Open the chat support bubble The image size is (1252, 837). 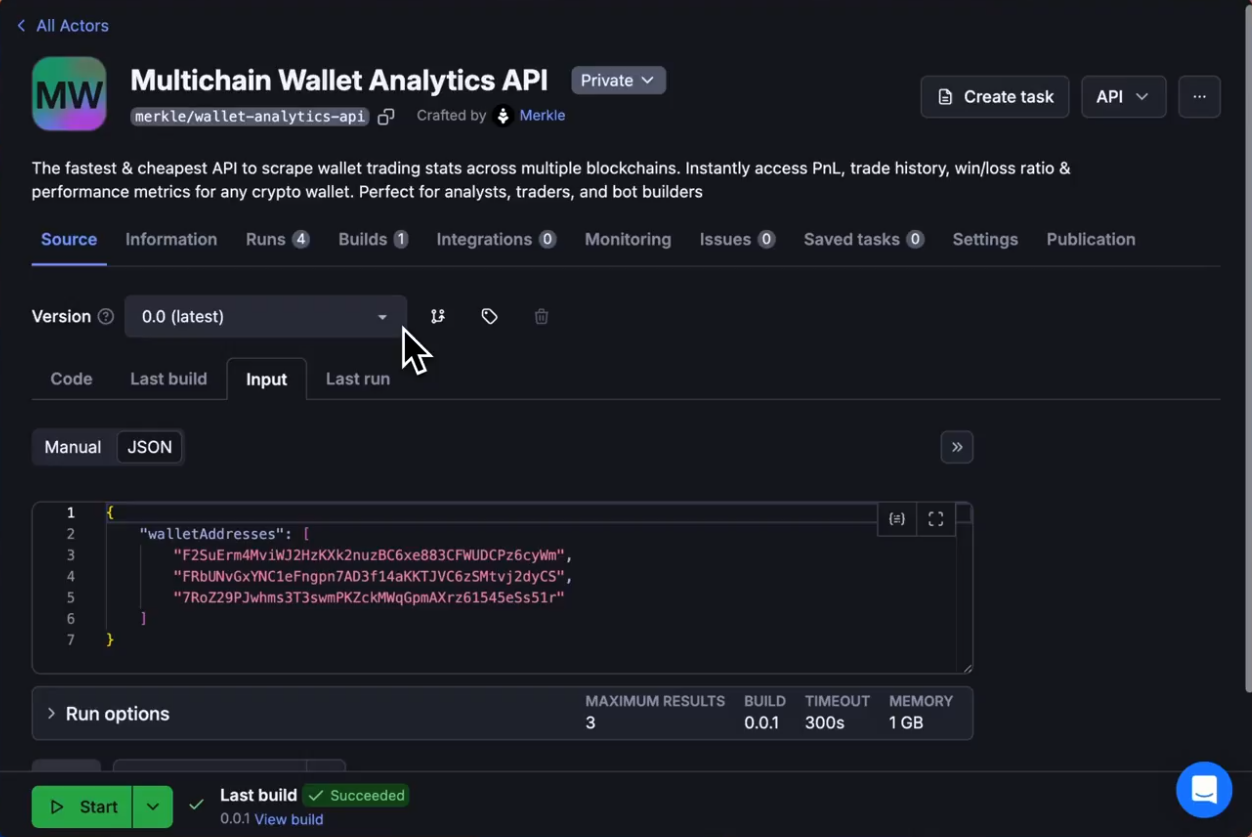[x=1204, y=790]
